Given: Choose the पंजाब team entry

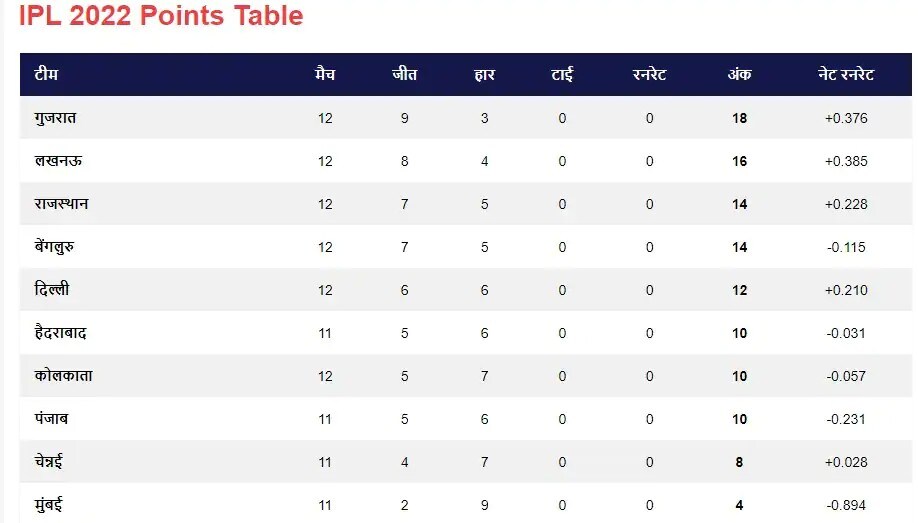Looking at the screenshot, I should (52, 419).
